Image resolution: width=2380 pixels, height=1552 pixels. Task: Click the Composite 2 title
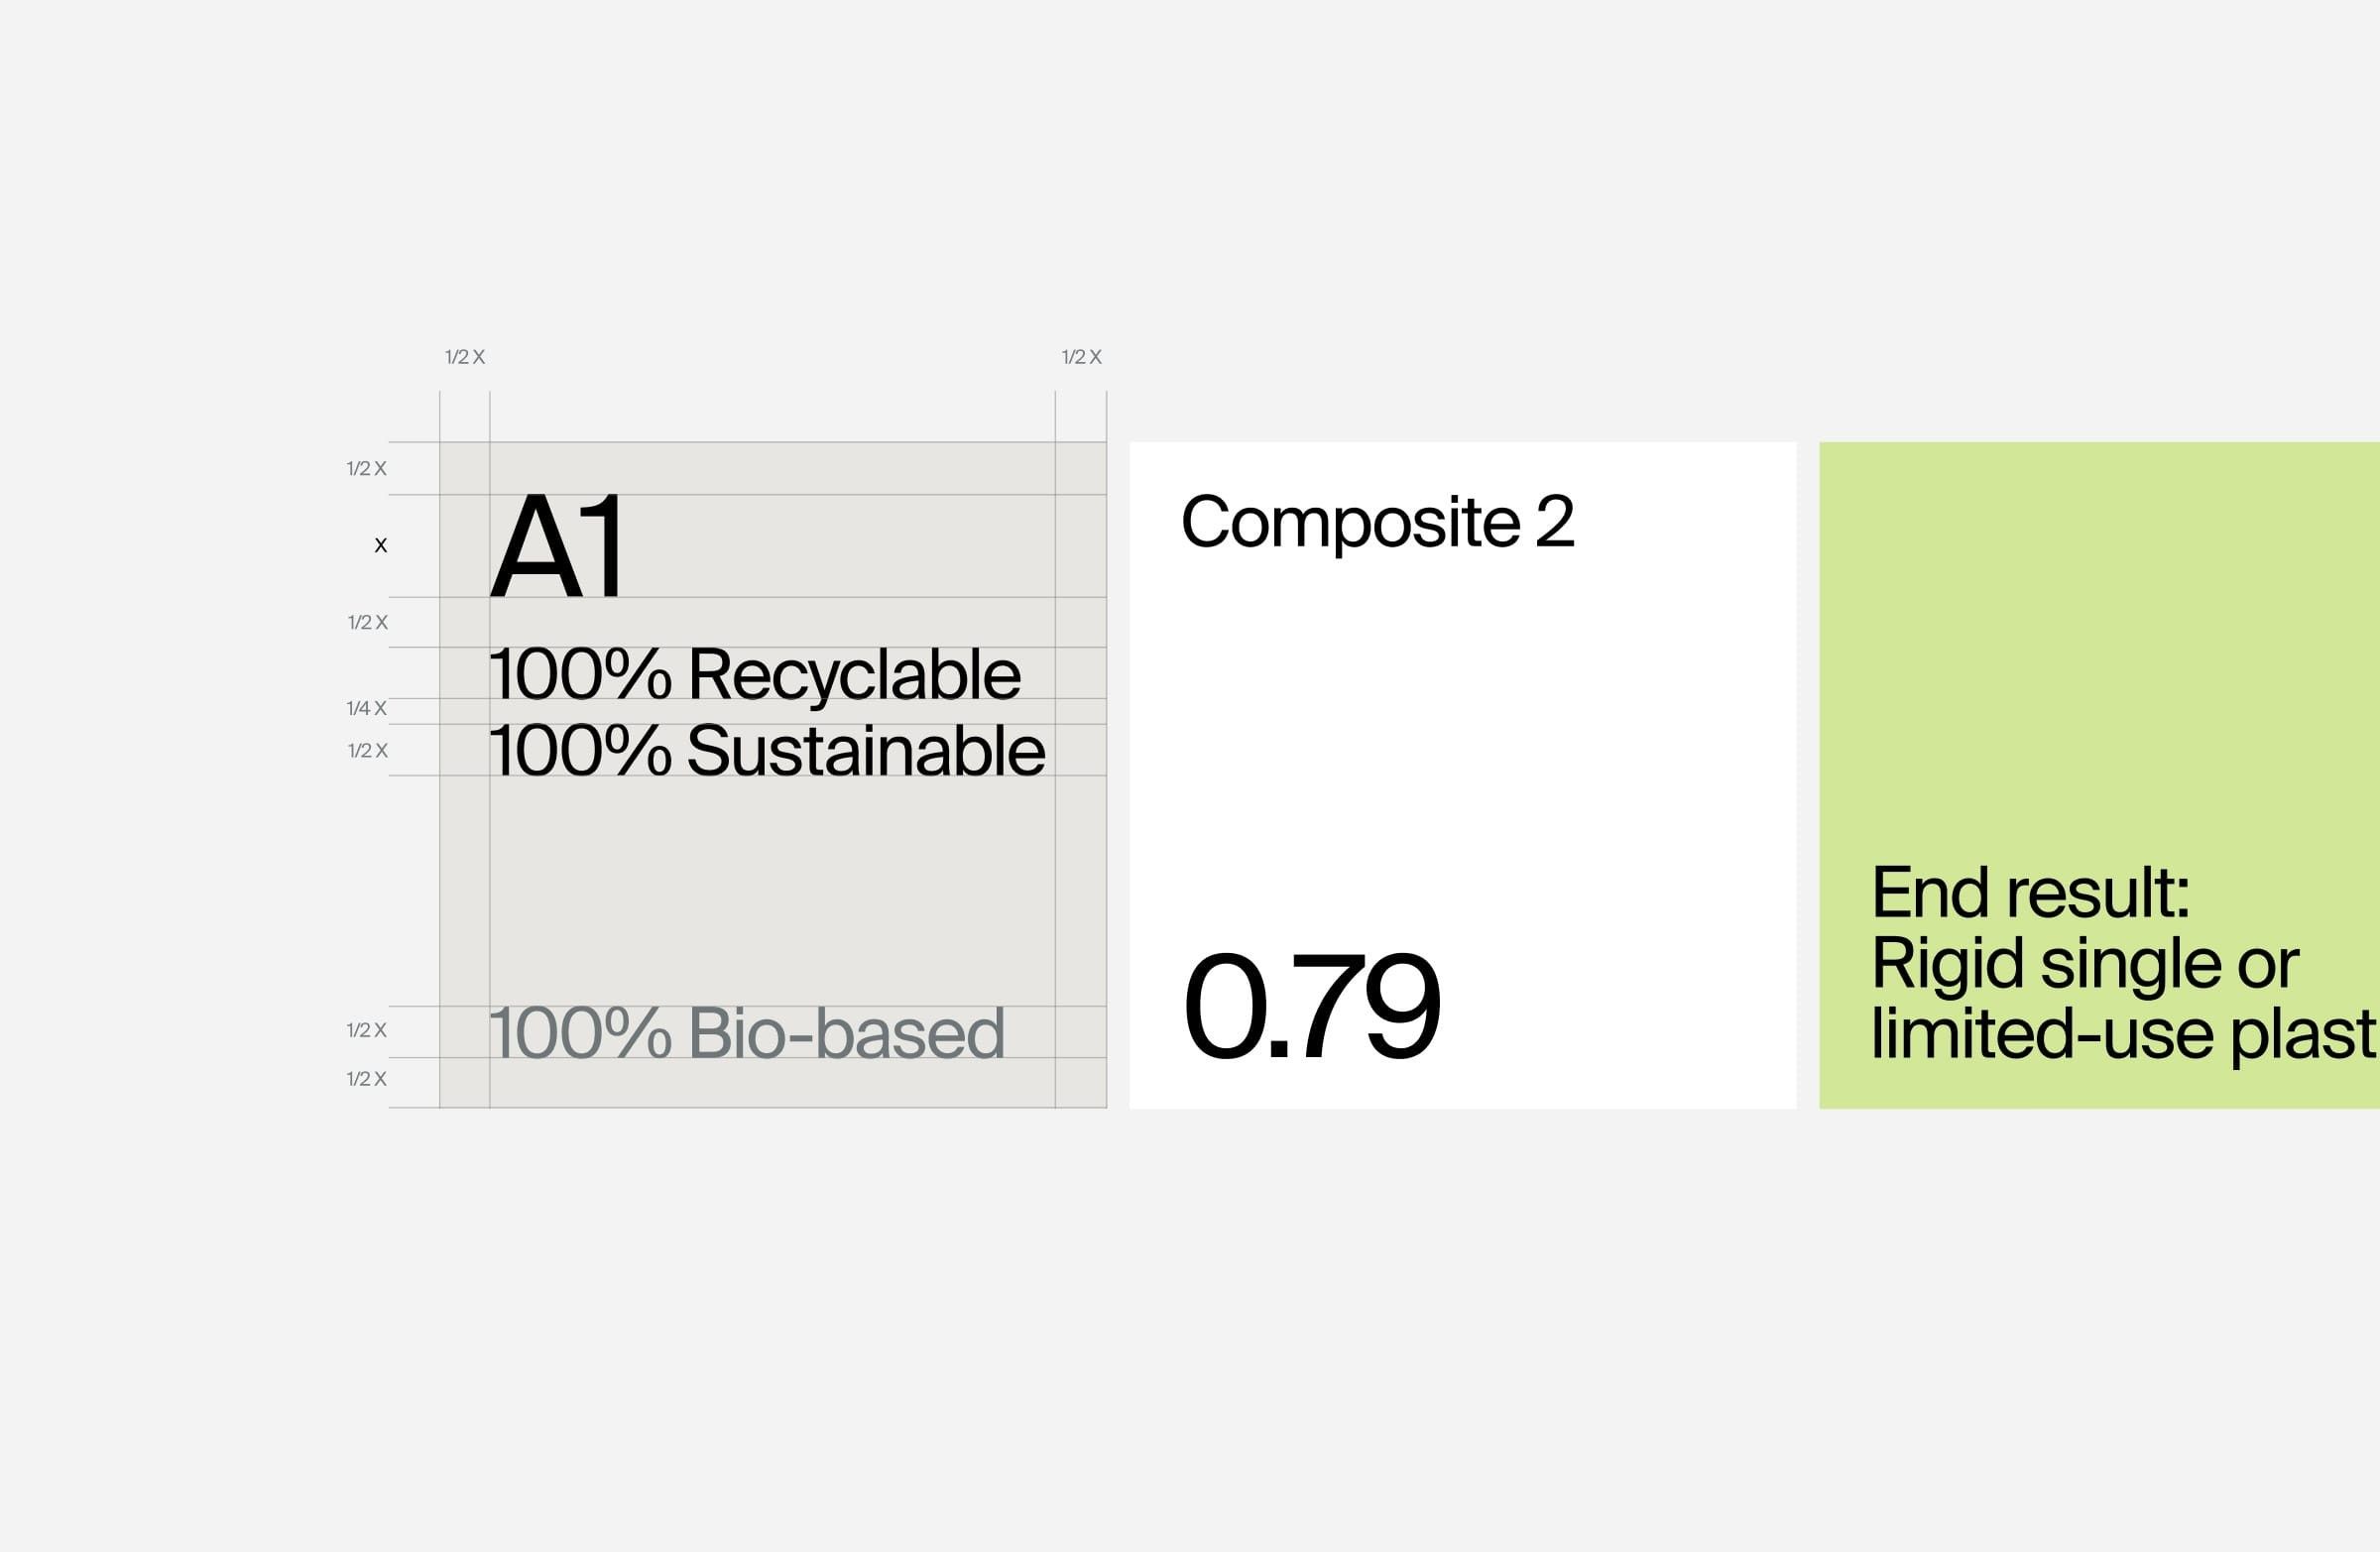pyautogui.click(x=1377, y=522)
